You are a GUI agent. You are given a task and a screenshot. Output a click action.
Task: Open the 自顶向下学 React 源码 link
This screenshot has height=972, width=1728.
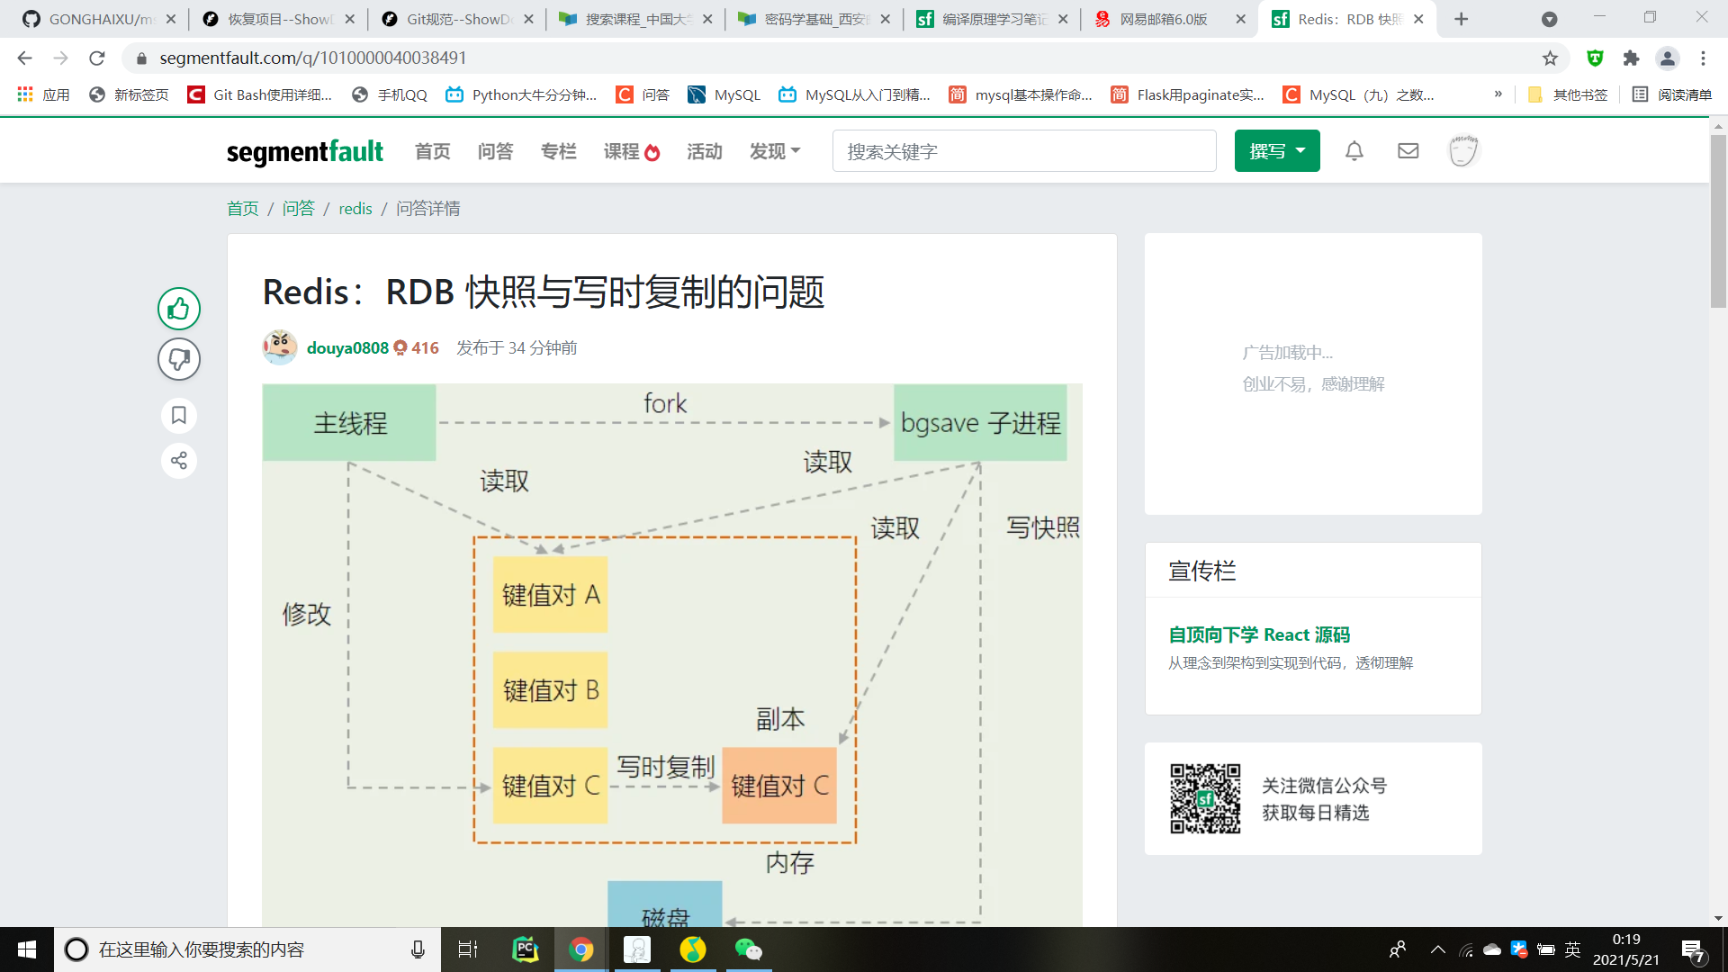point(1259,635)
